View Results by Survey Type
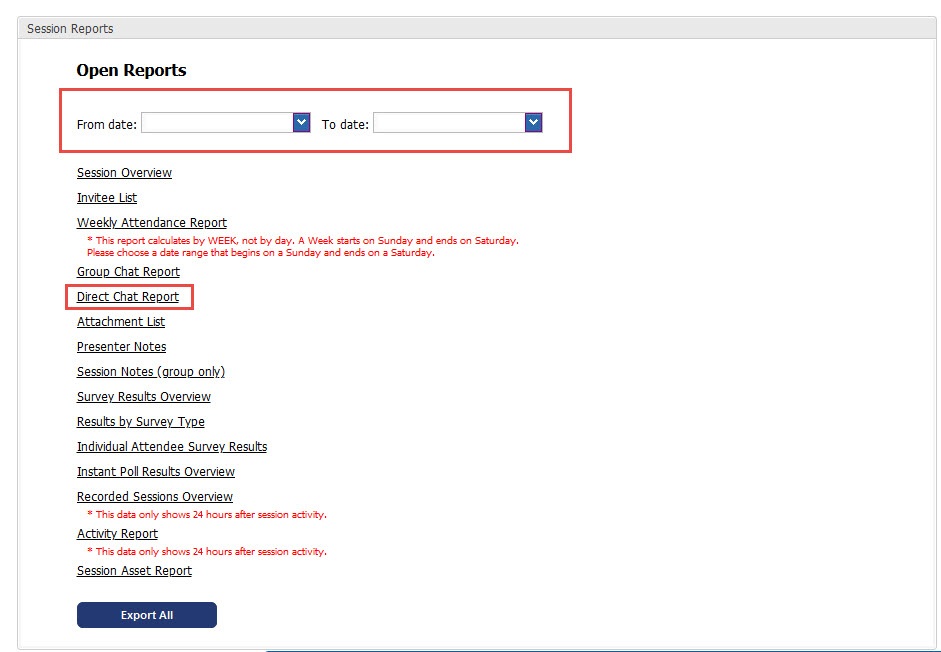The image size is (941, 652). (141, 422)
